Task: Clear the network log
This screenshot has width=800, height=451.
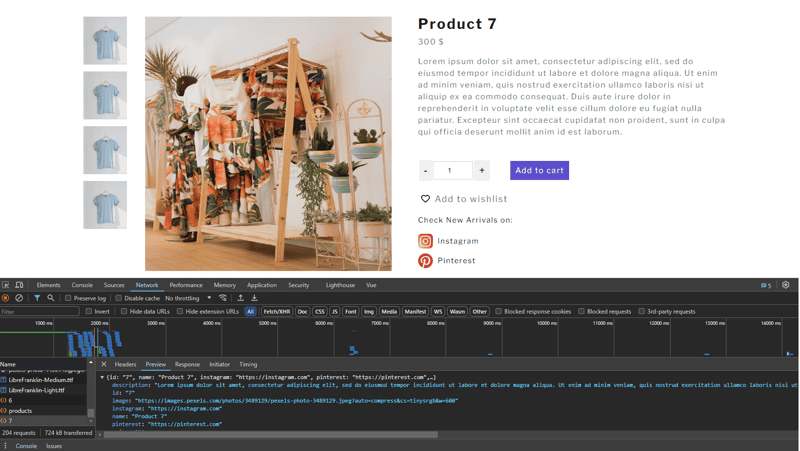Action: 19,298
